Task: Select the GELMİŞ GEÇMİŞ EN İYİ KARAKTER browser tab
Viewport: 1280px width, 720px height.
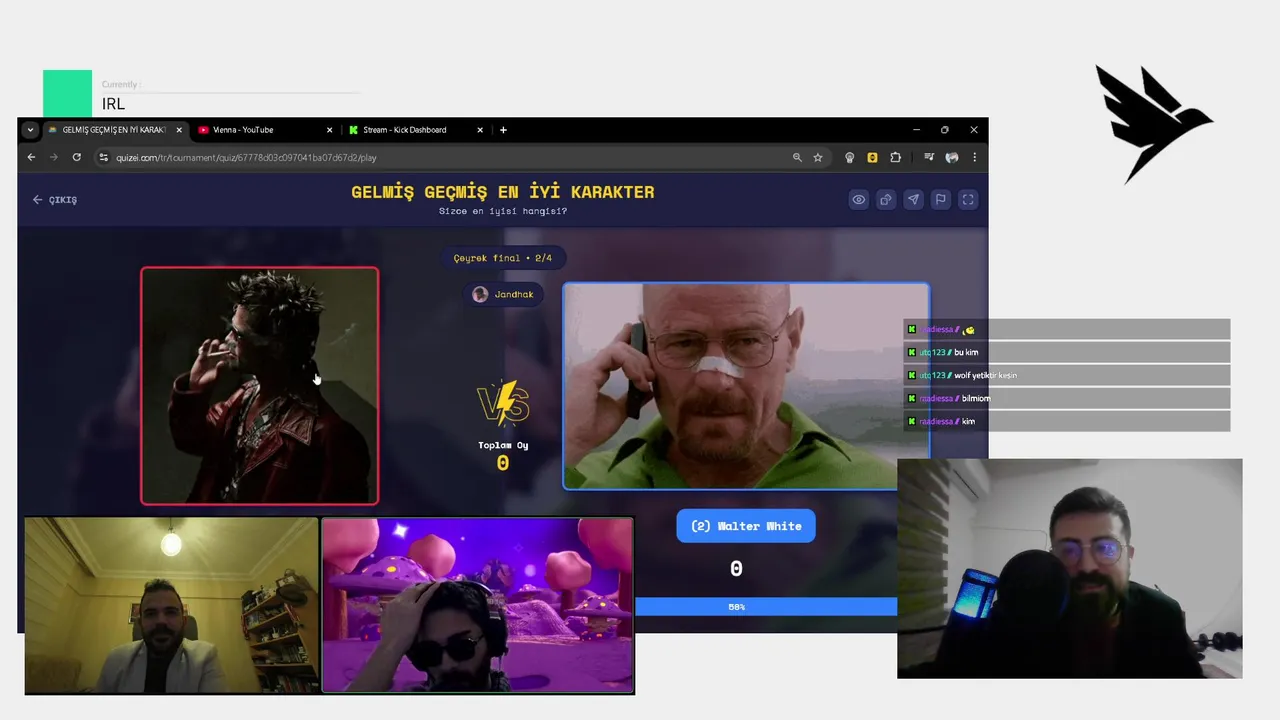Action: point(114,130)
